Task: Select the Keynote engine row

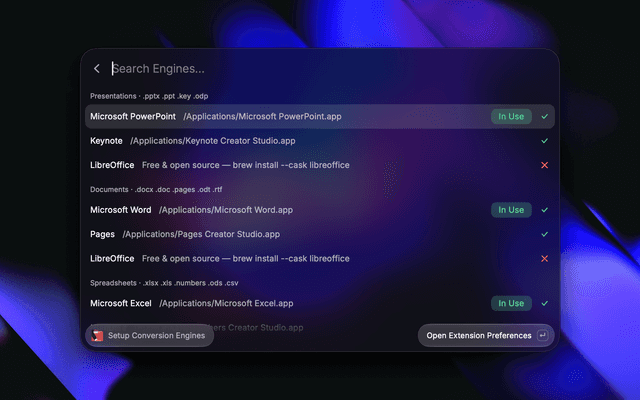Action: click(320, 141)
